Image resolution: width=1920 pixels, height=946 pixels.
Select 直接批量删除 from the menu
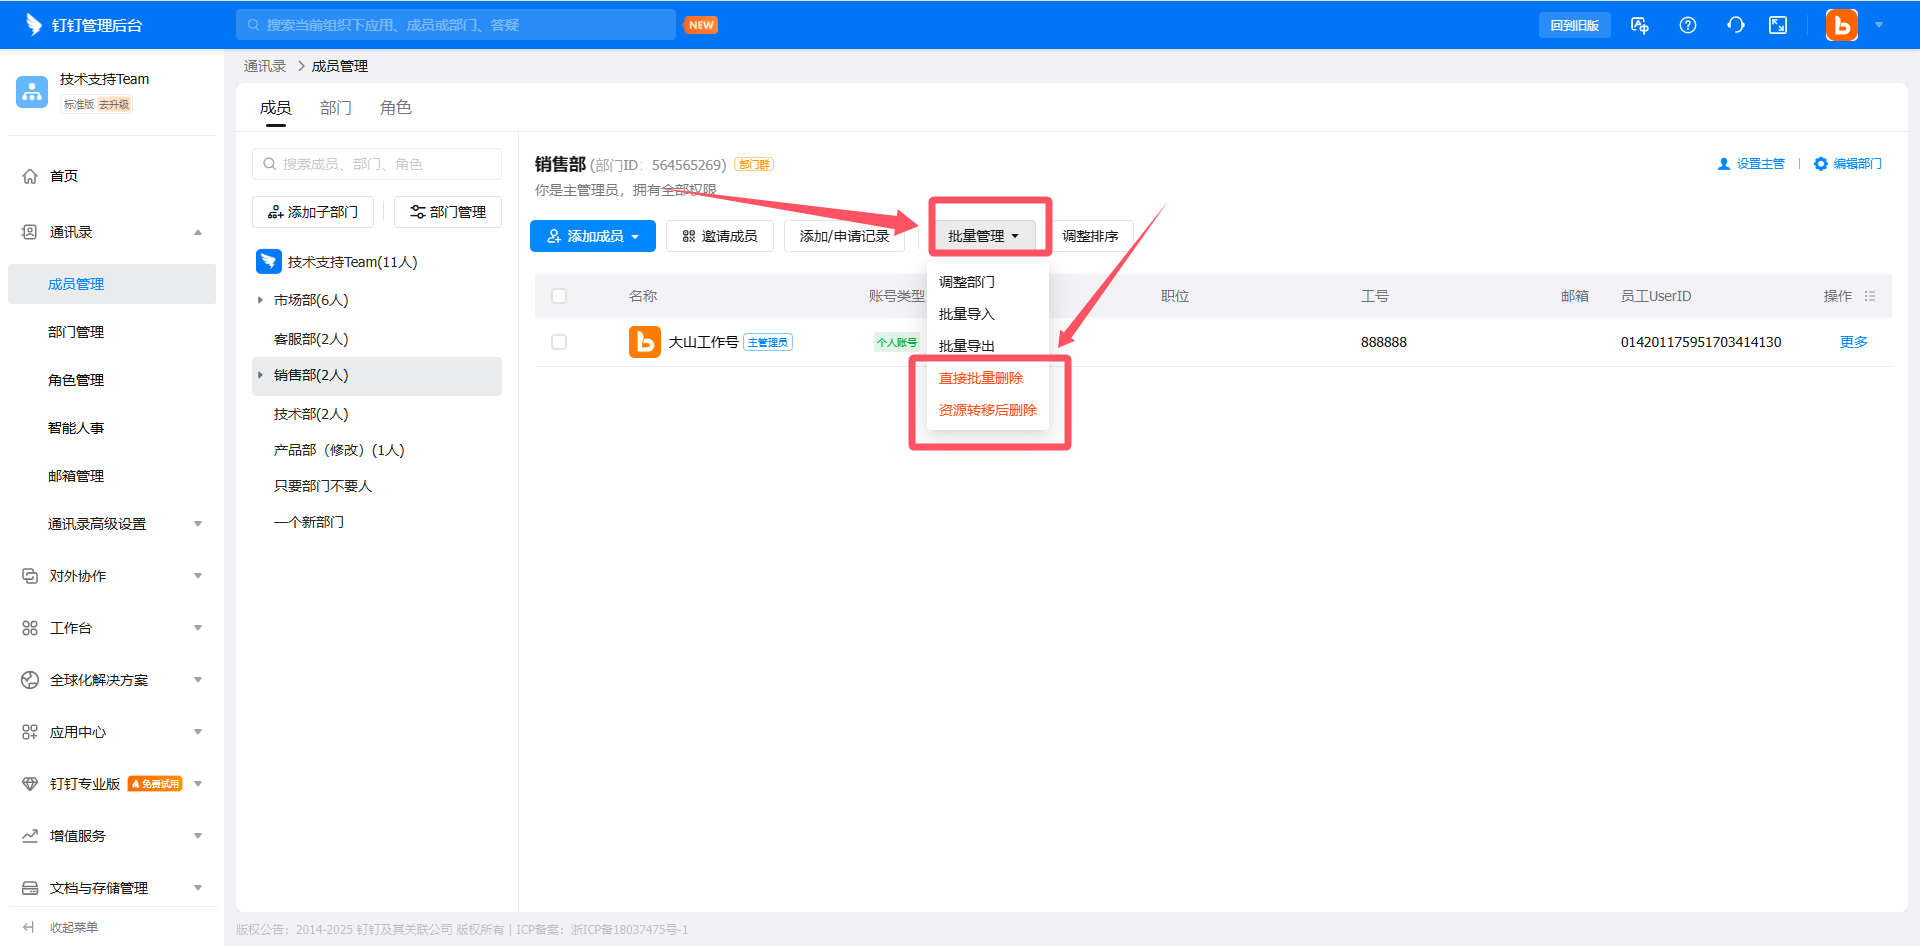click(980, 378)
